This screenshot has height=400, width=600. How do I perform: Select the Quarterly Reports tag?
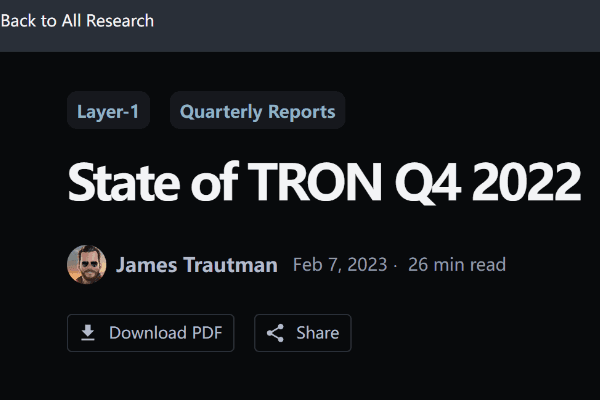tap(257, 111)
